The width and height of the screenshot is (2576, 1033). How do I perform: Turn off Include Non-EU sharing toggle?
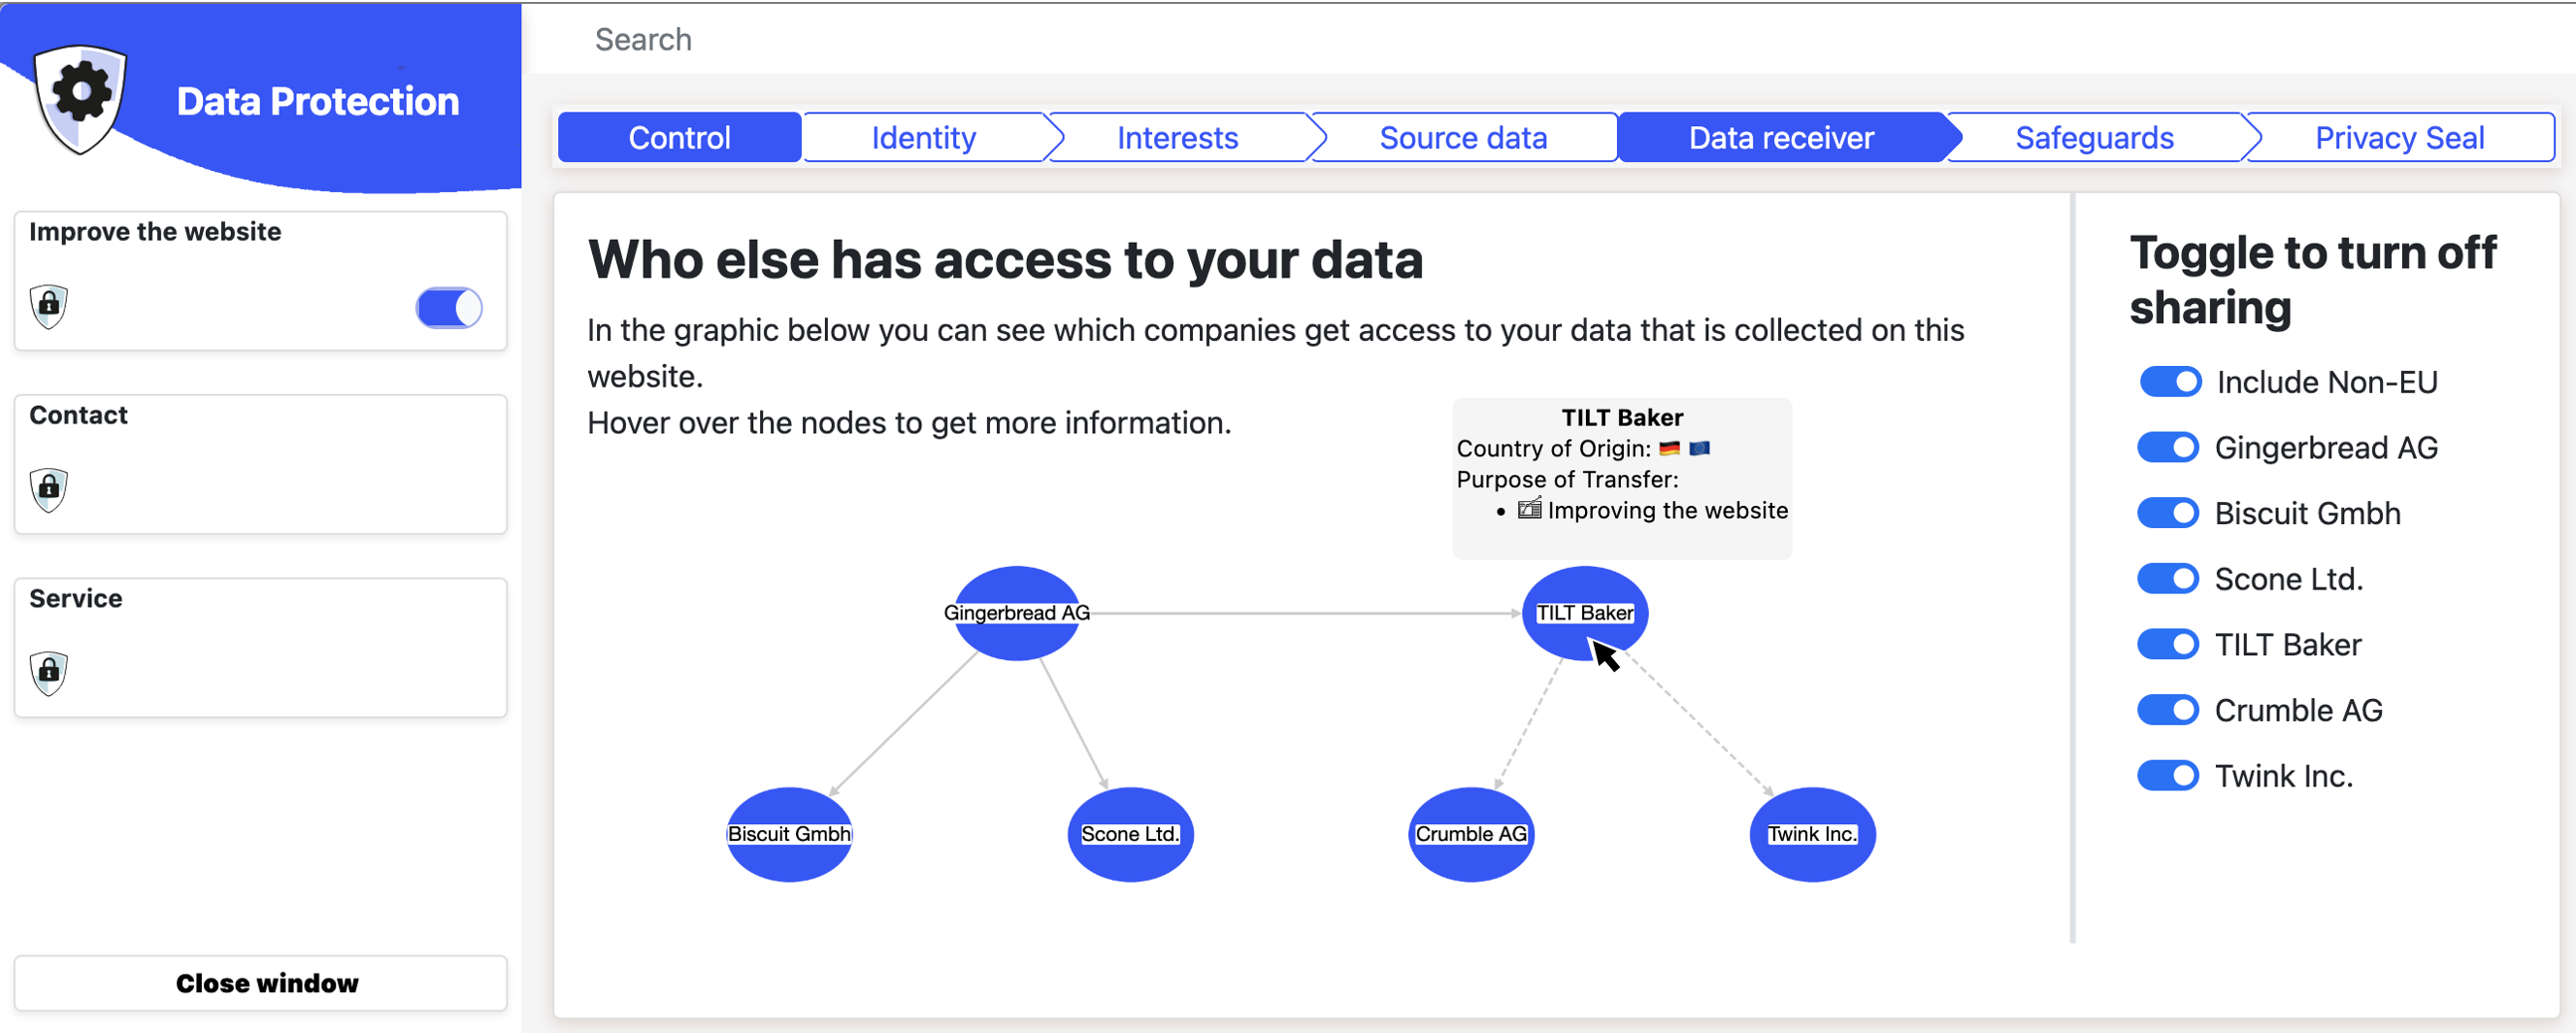[2170, 382]
